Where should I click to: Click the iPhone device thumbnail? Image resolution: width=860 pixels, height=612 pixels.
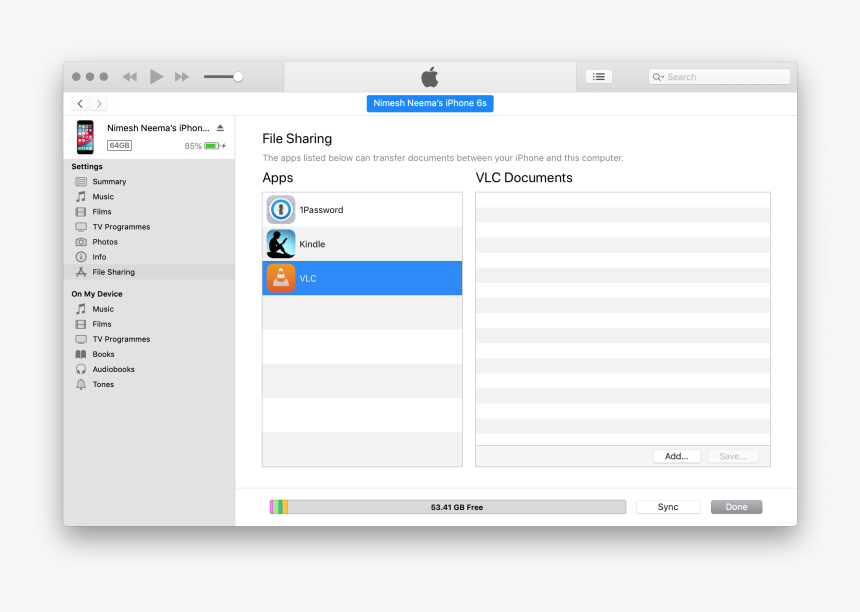[85, 137]
